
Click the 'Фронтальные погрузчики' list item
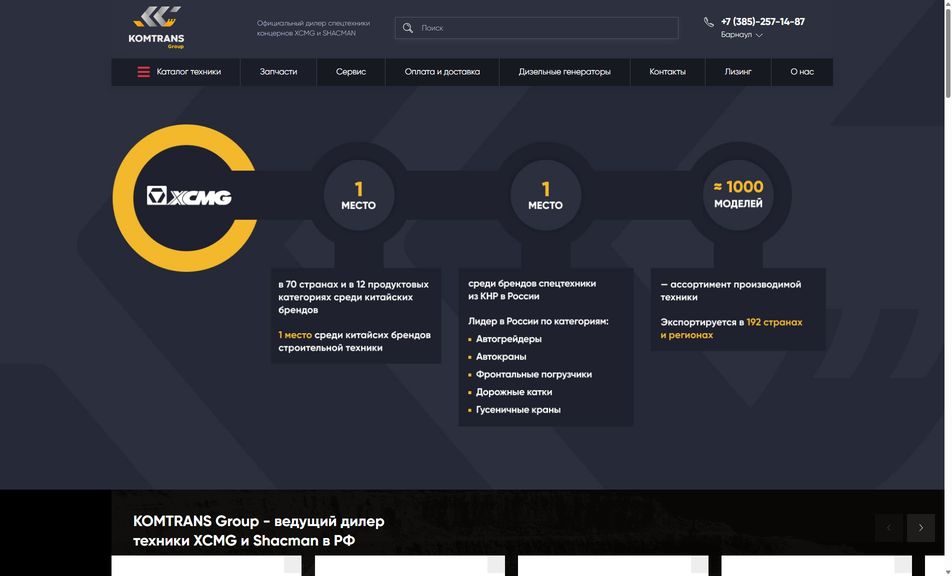534,374
